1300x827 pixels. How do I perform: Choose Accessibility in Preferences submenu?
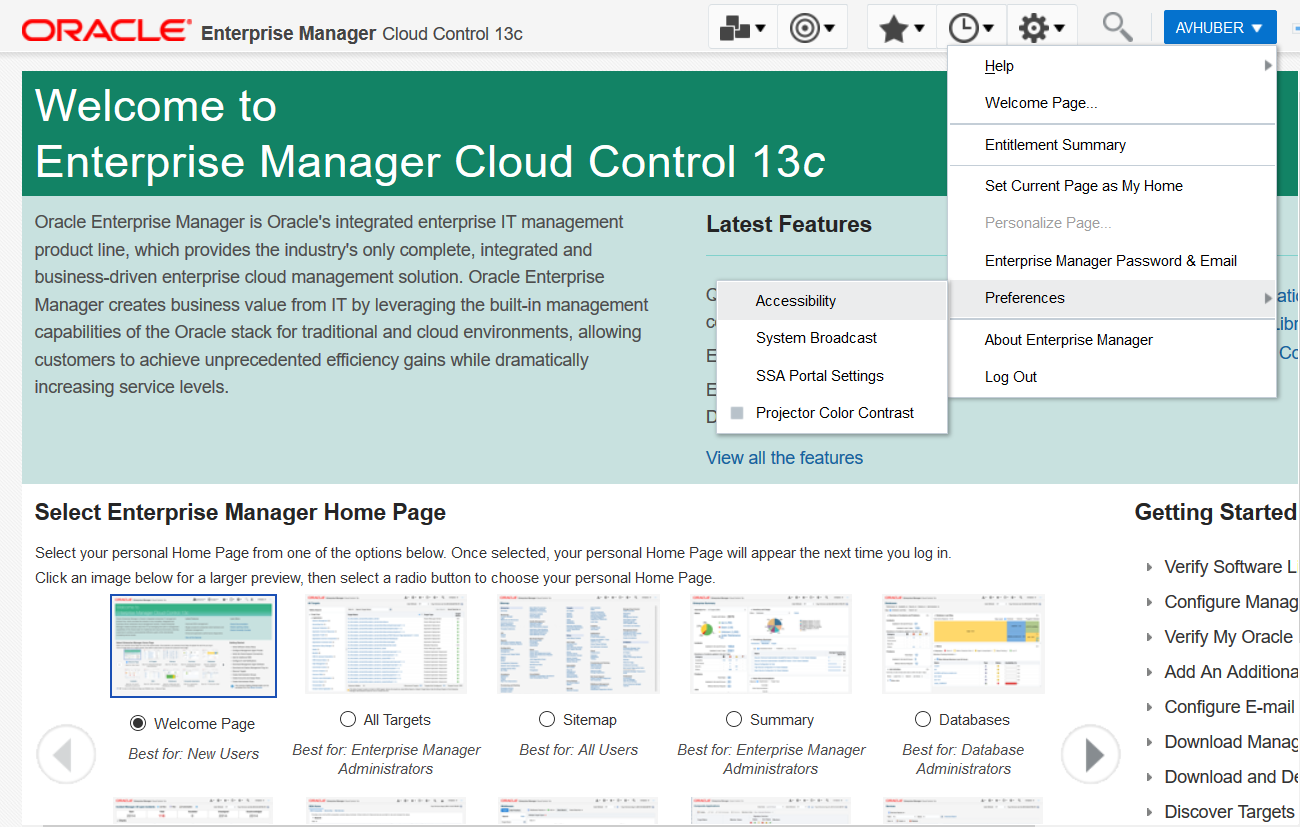tap(832, 301)
